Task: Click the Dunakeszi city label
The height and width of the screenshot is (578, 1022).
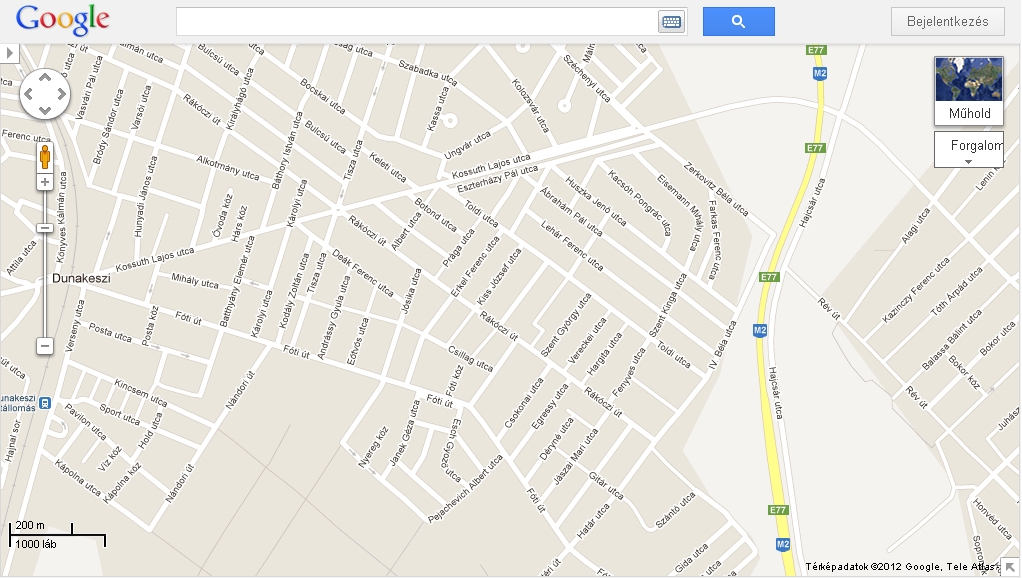Action: point(81,278)
